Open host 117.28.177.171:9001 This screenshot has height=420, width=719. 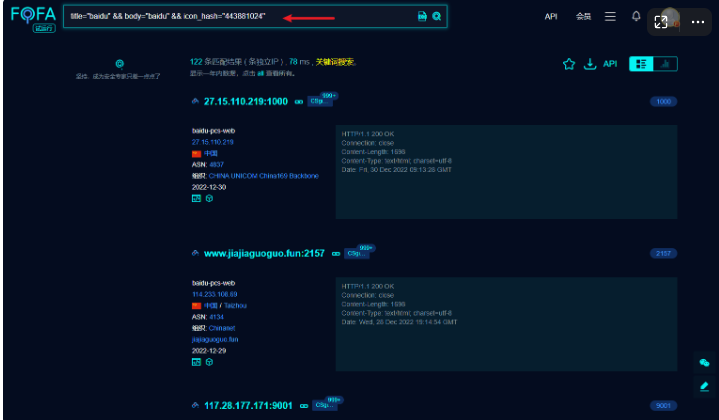pos(248,405)
